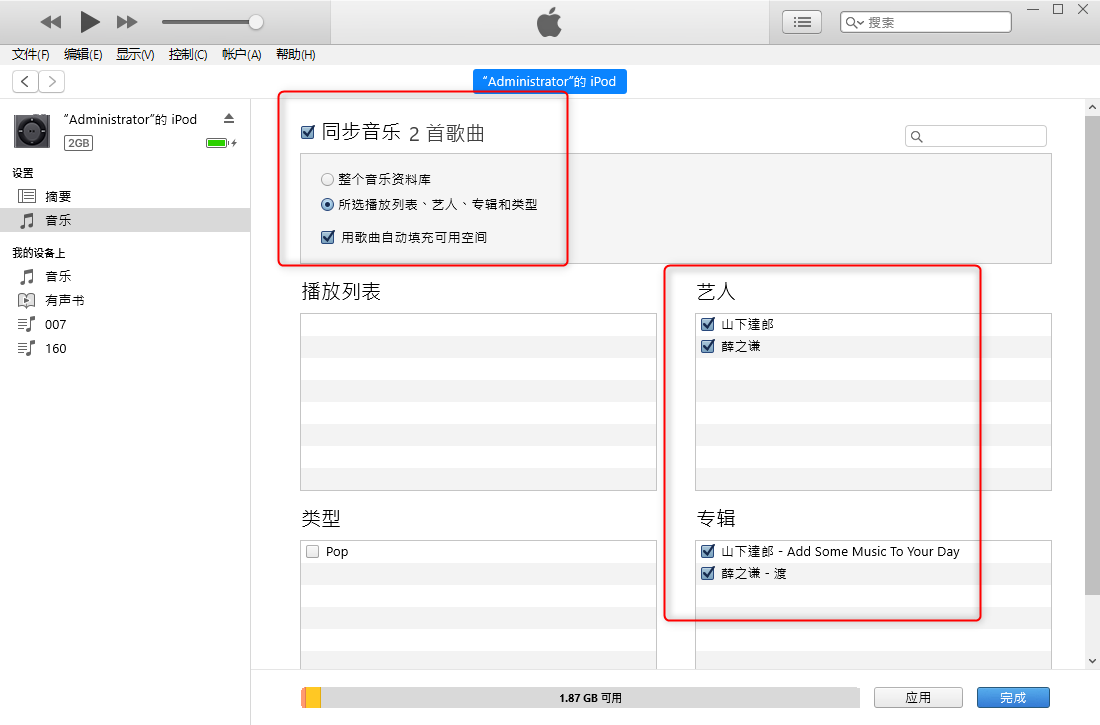Skip forward with the fast-forward button

(127, 22)
